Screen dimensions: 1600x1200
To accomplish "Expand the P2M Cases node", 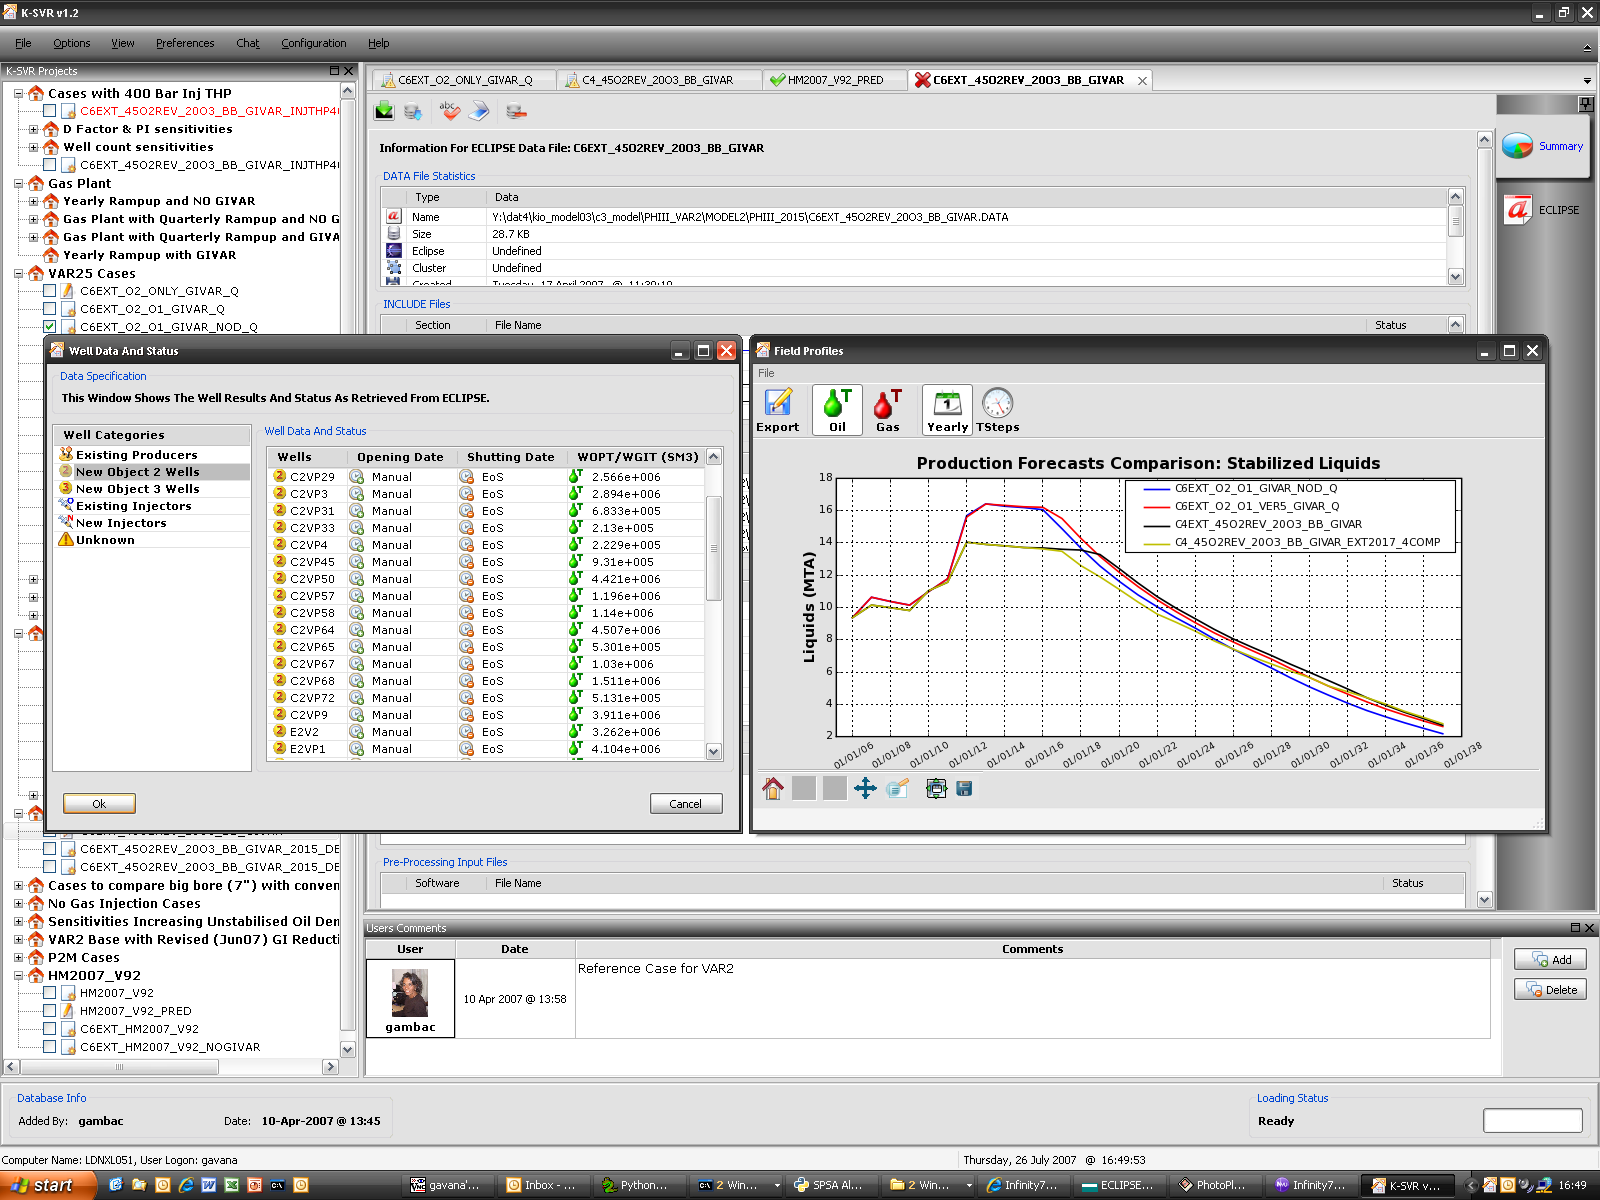I will (x=19, y=958).
